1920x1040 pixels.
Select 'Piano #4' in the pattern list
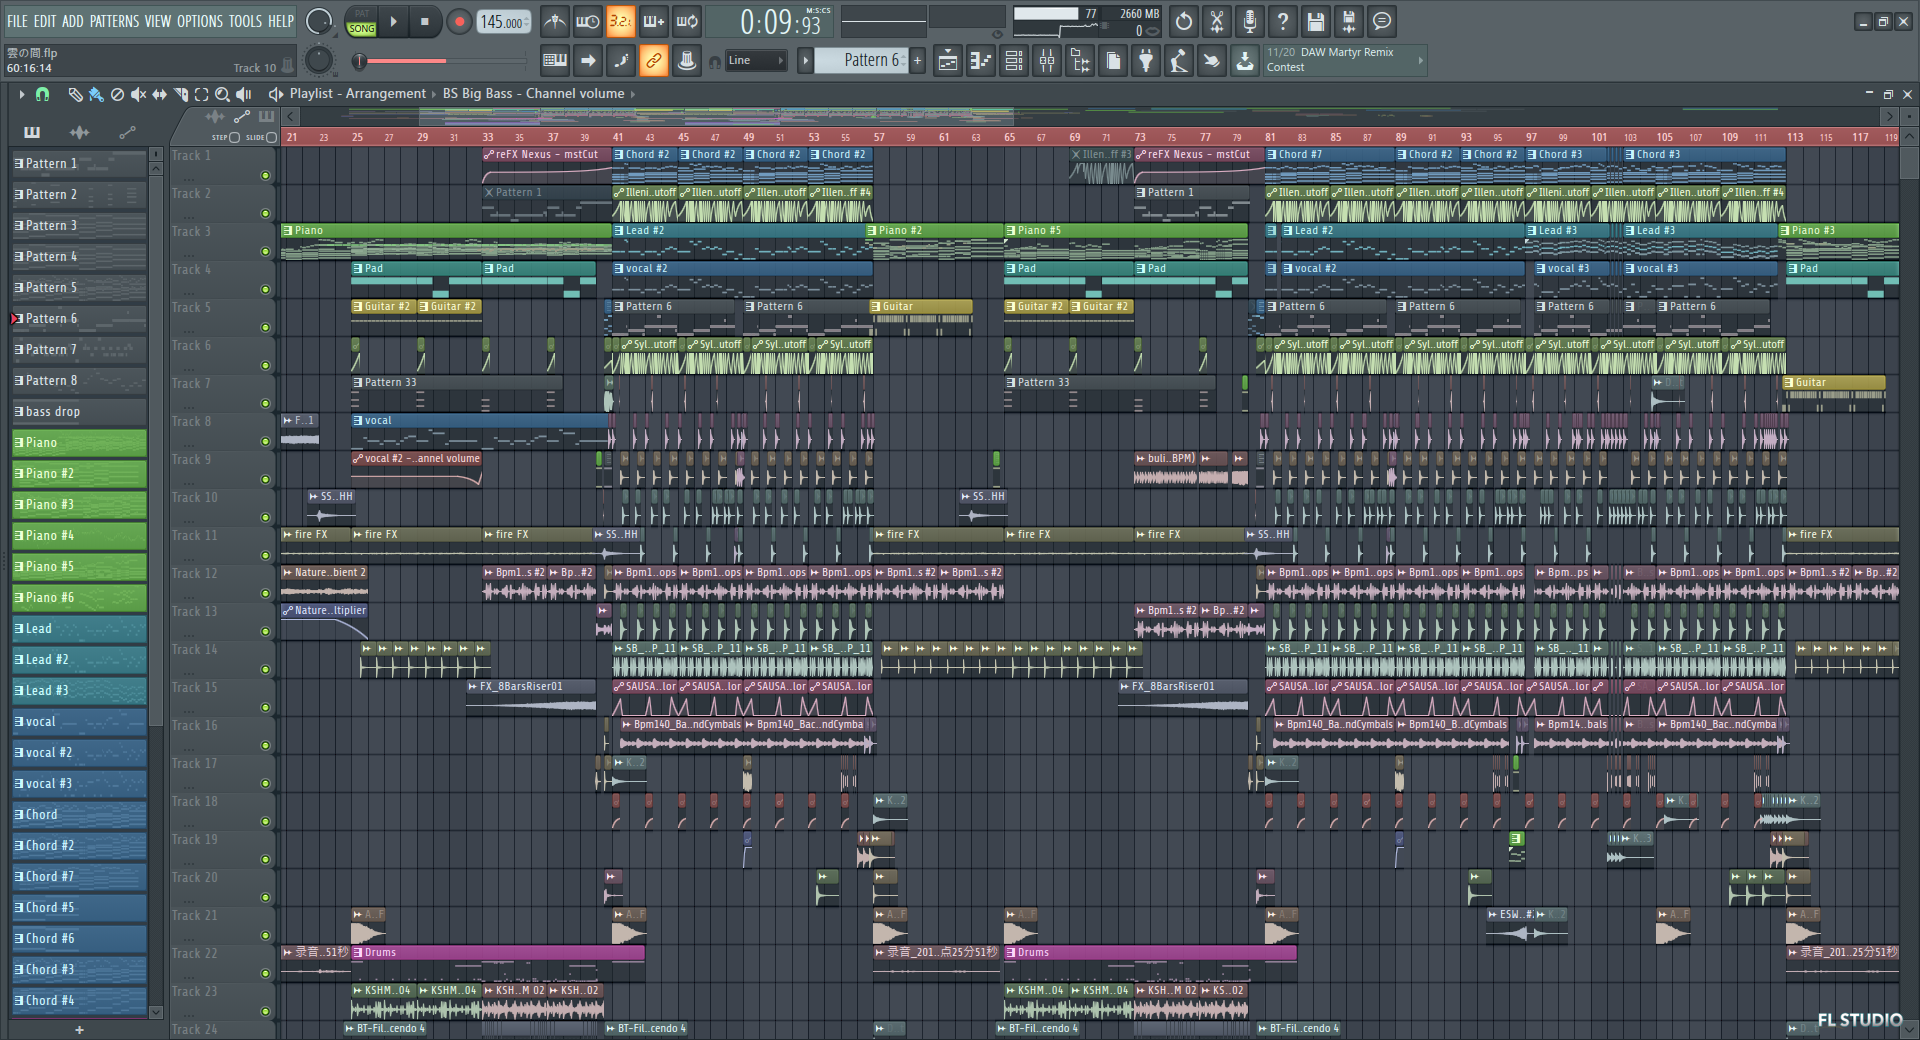tap(79, 536)
